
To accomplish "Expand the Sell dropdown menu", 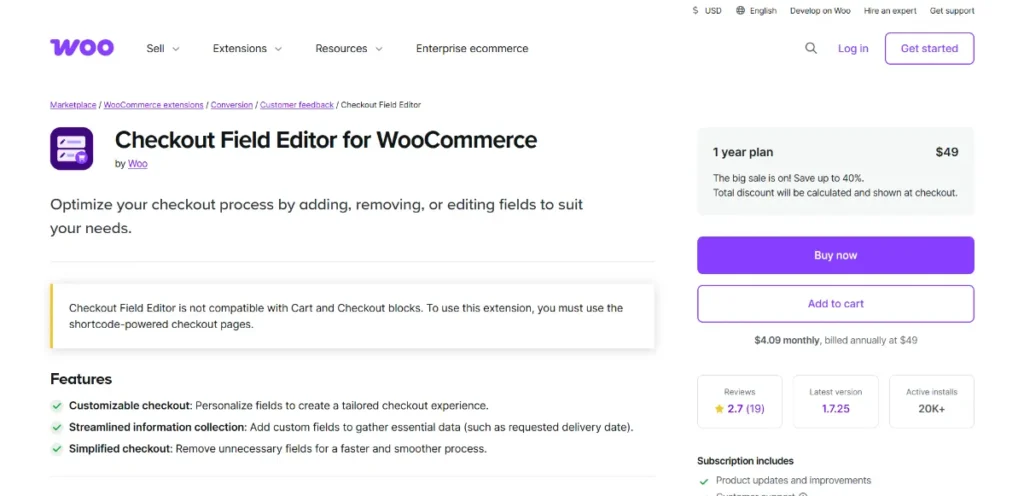I will [x=163, y=48].
